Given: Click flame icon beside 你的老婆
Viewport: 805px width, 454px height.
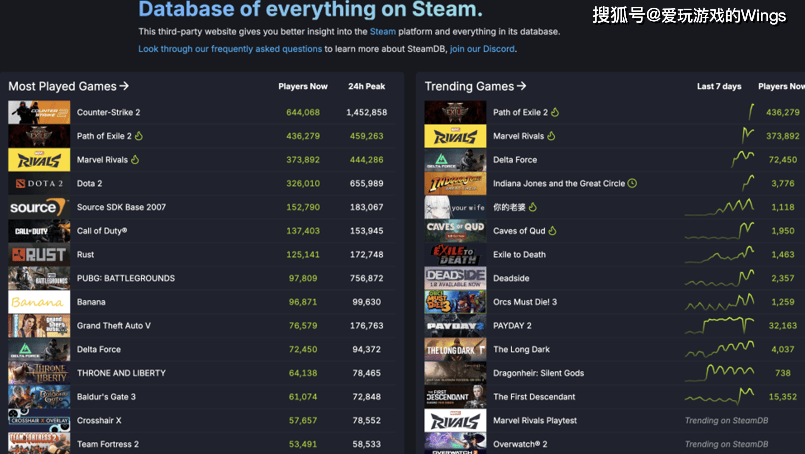Looking at the screenshot, I should [533, 206].
